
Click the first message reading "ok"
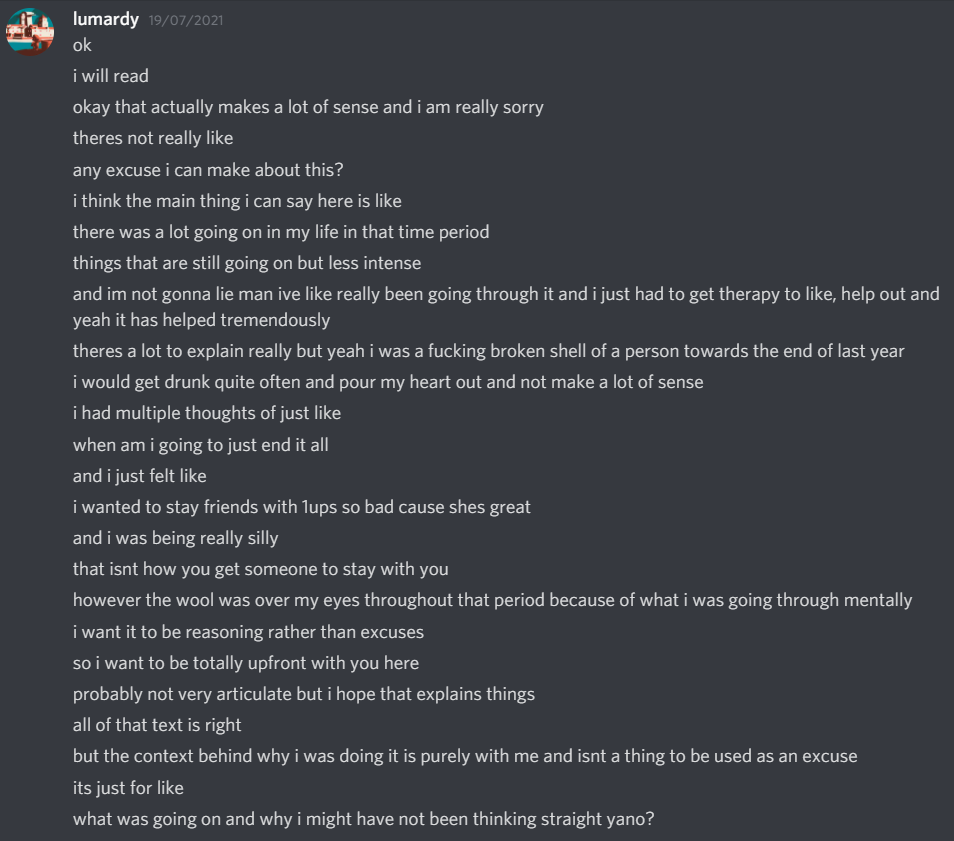pos(82,45)
